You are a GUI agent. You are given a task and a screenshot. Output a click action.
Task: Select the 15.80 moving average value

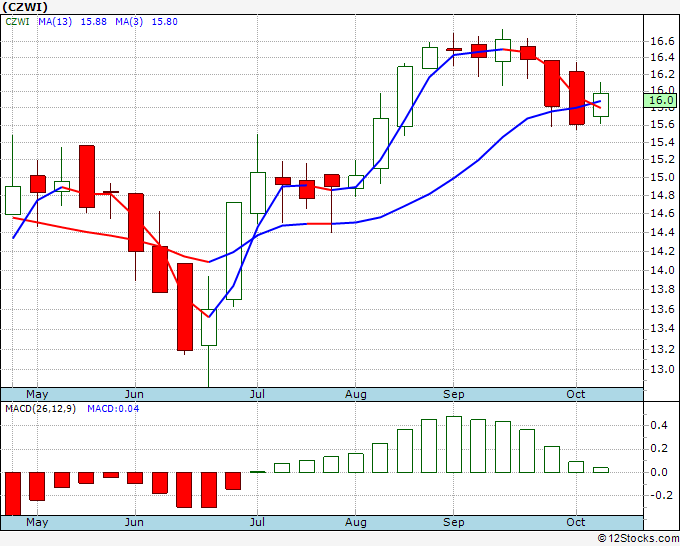click(x=164, y=22)
